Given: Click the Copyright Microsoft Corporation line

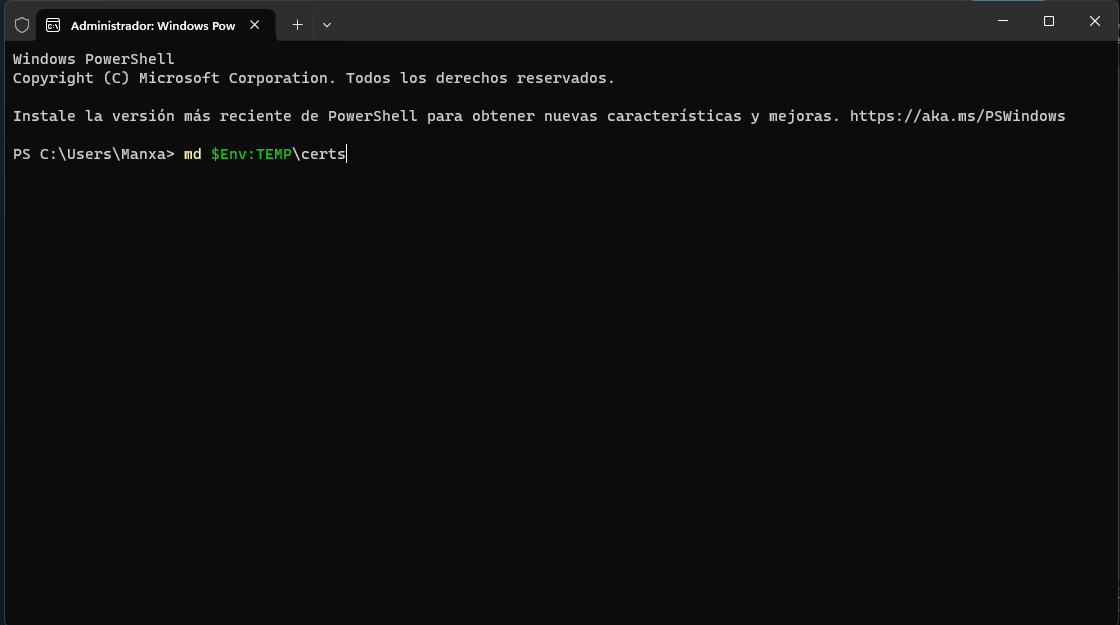Looking at the screenshot, I should [x=314, y=78].
